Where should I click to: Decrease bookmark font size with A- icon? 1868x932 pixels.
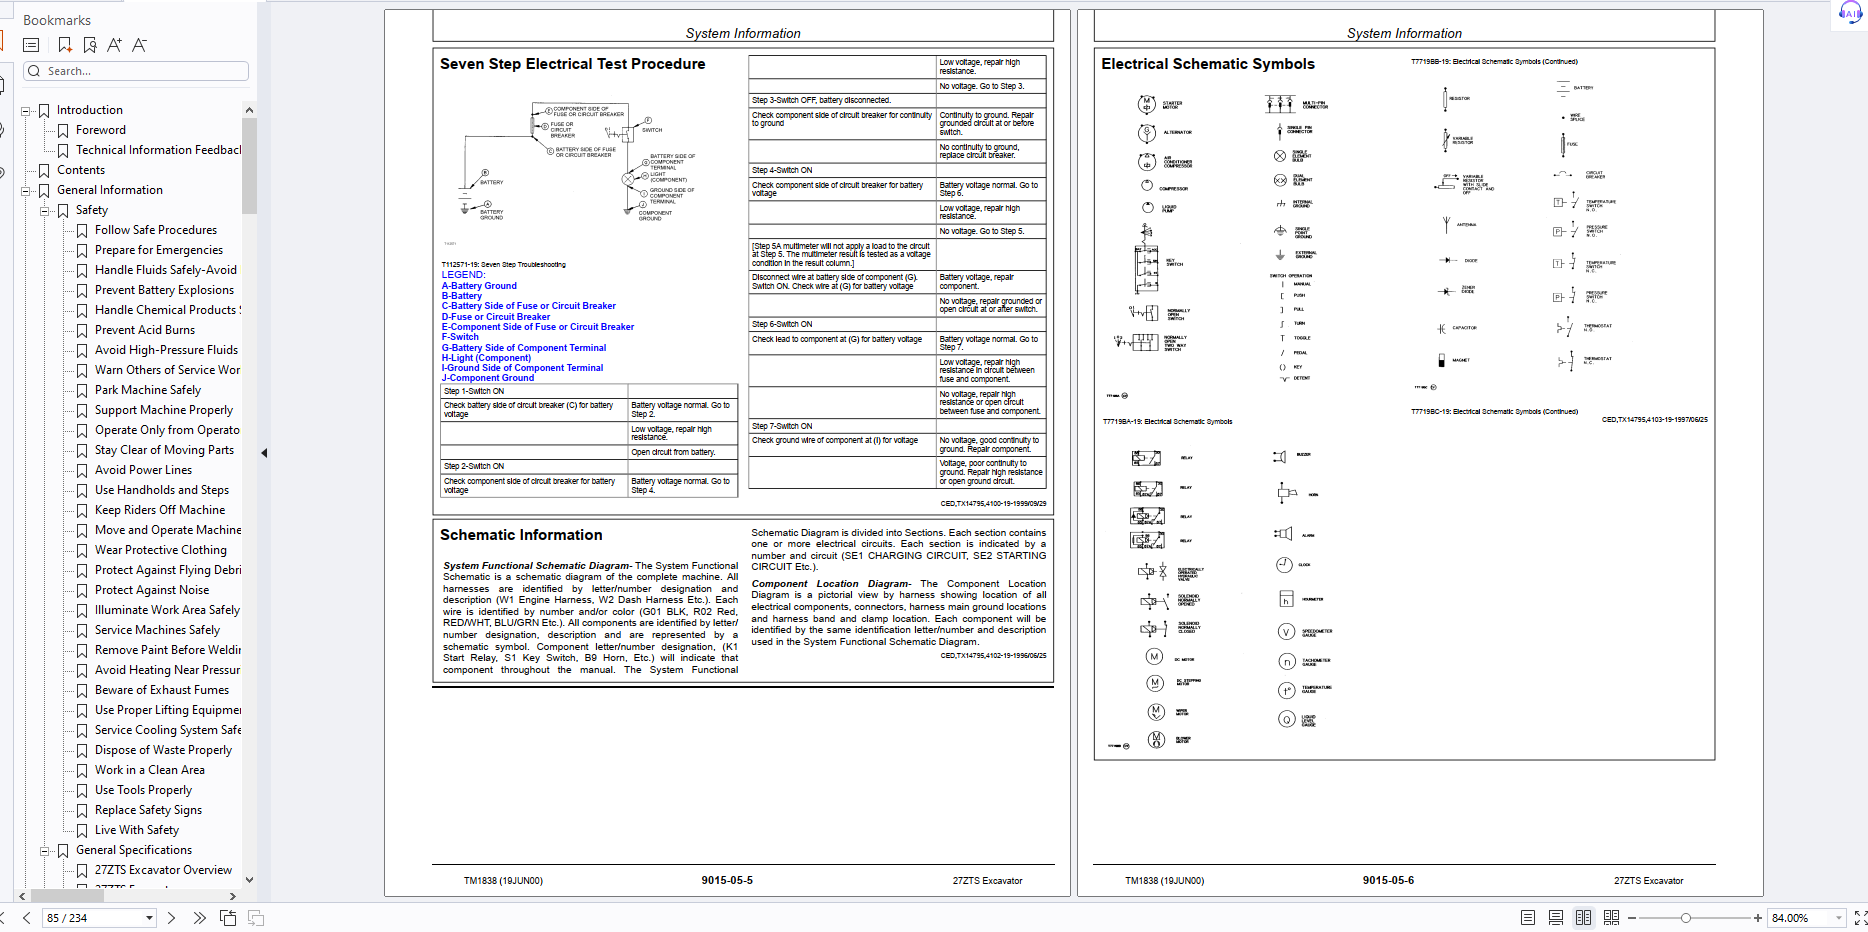(x=139, y=45)
